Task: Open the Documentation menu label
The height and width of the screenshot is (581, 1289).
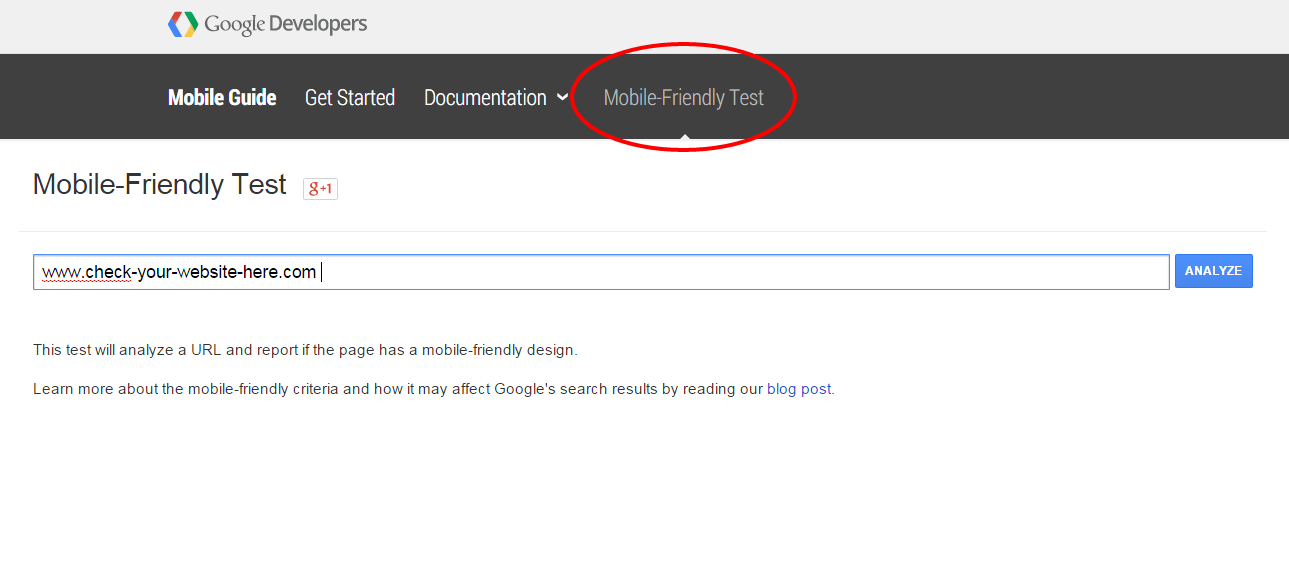Action: (x=485, y=97)
